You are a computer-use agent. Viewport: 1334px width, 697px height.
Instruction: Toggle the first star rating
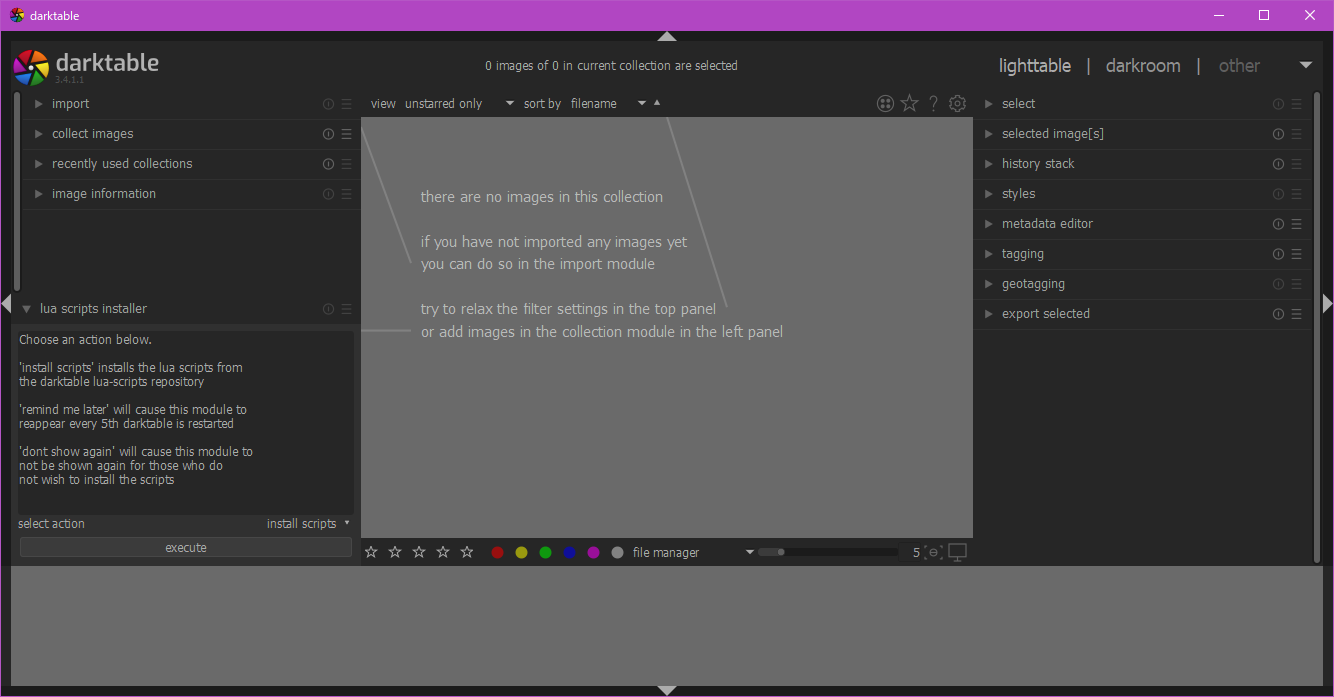tap(371, 552)
